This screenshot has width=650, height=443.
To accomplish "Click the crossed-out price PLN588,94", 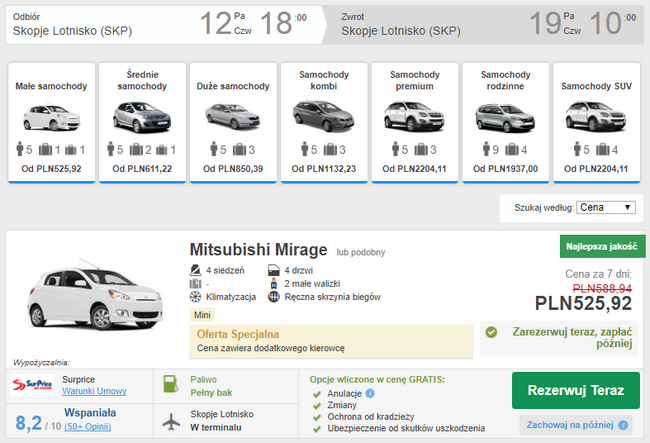I will [602, 288].
